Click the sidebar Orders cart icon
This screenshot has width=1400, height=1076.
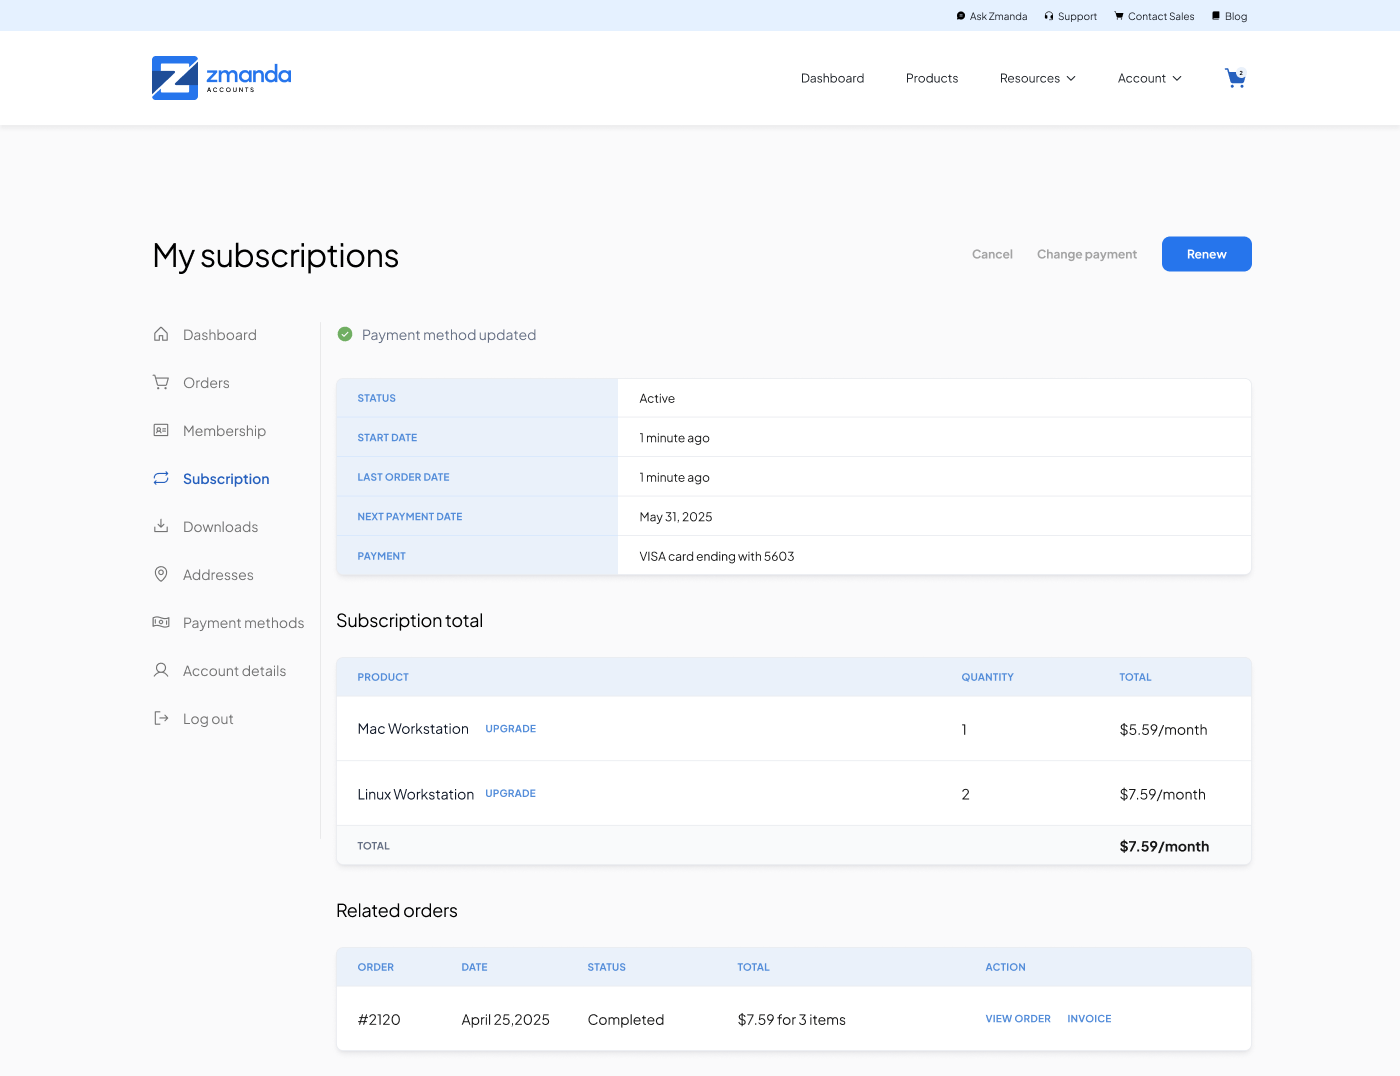(x=161, y=382)
